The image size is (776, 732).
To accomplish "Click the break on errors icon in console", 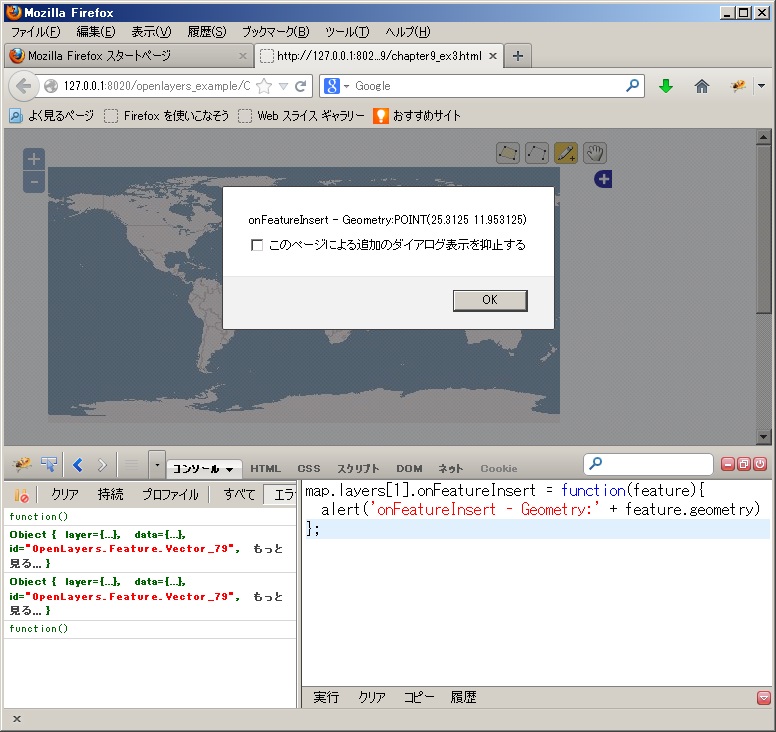I will [21, 495].
